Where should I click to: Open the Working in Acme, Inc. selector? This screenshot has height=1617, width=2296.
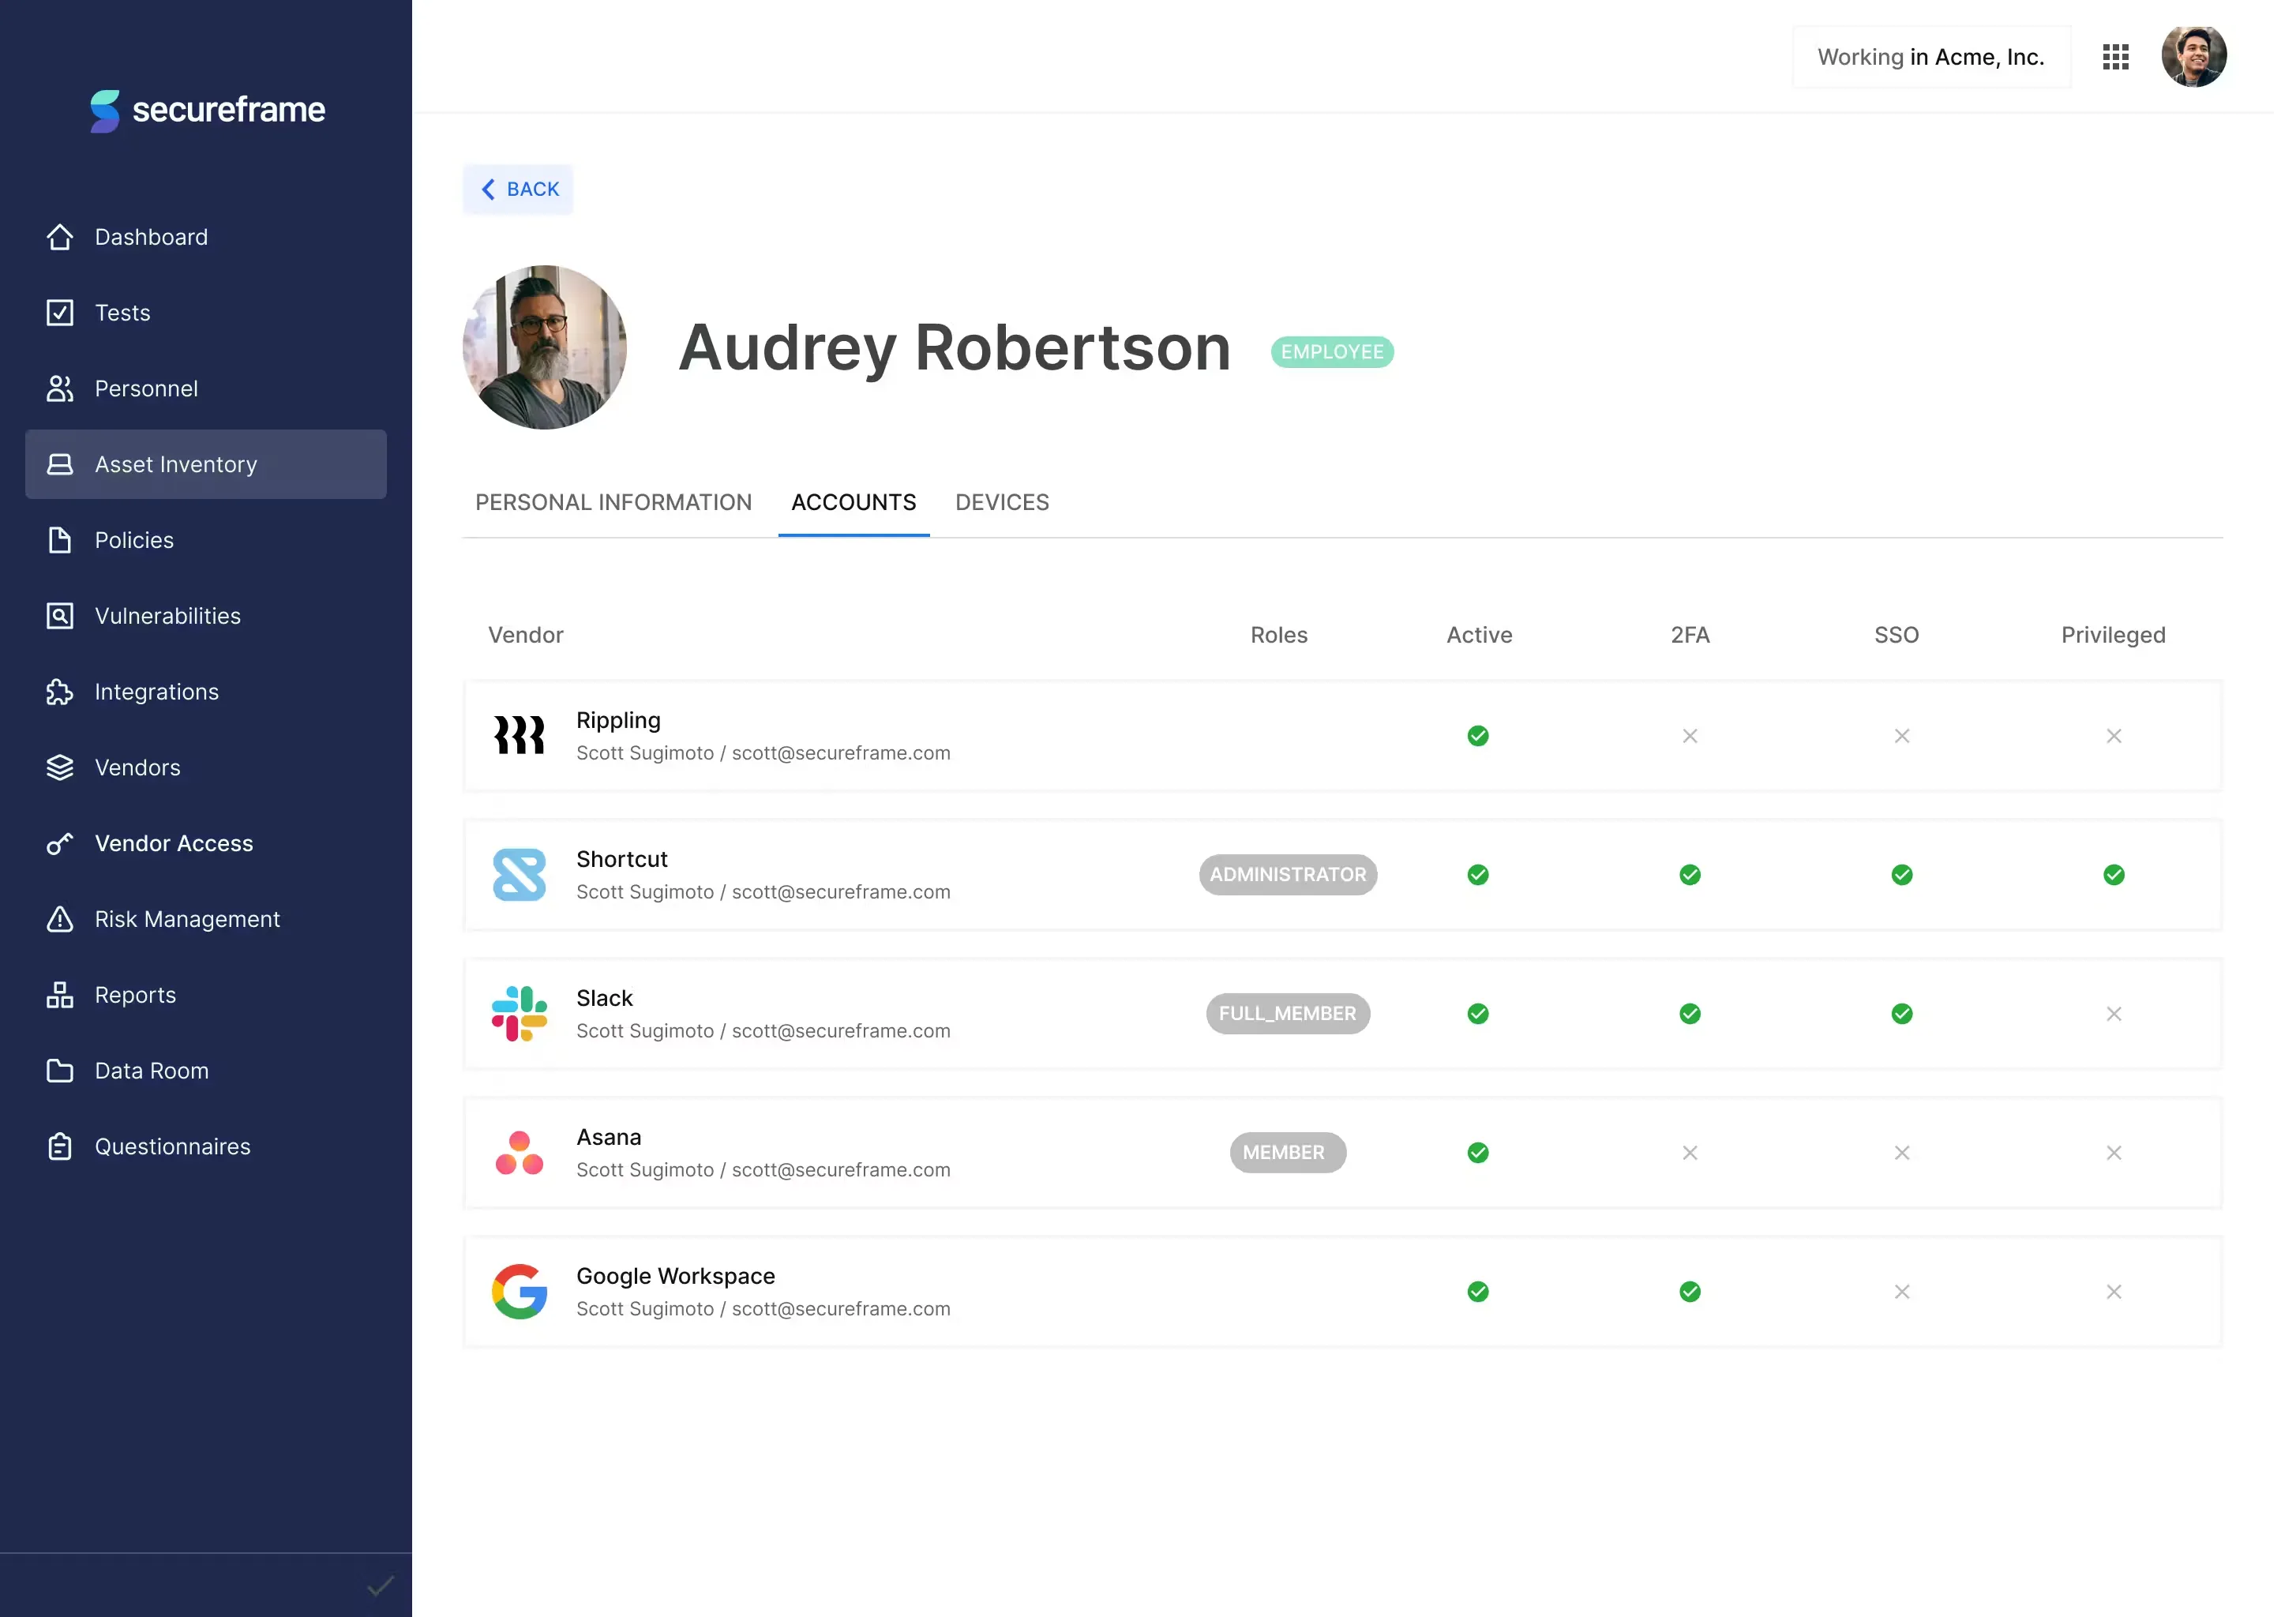(x=1930, y=57)
